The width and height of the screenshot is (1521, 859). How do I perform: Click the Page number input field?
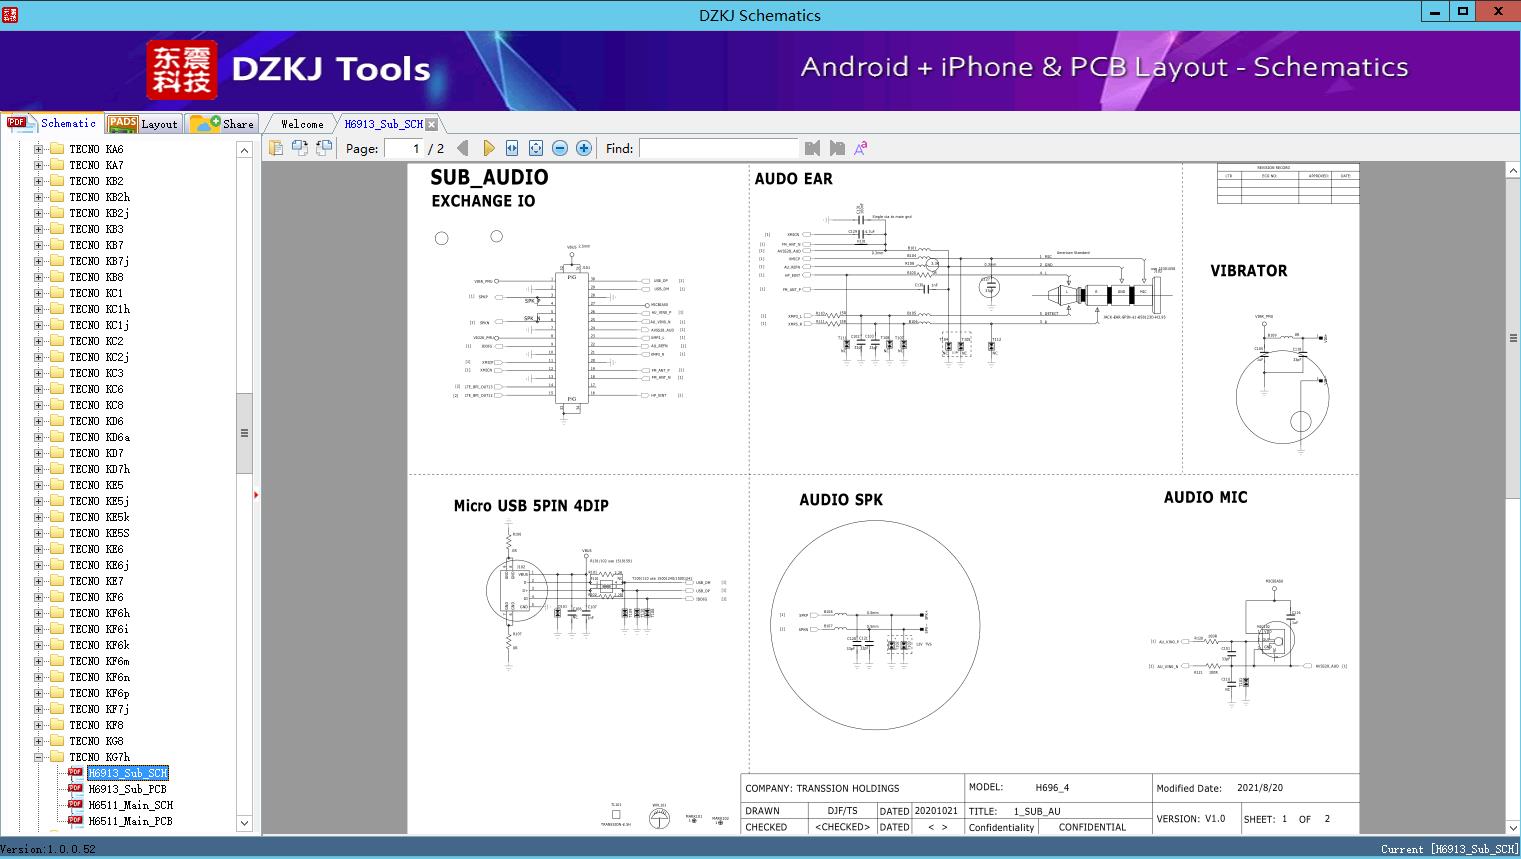click(404, 148)
